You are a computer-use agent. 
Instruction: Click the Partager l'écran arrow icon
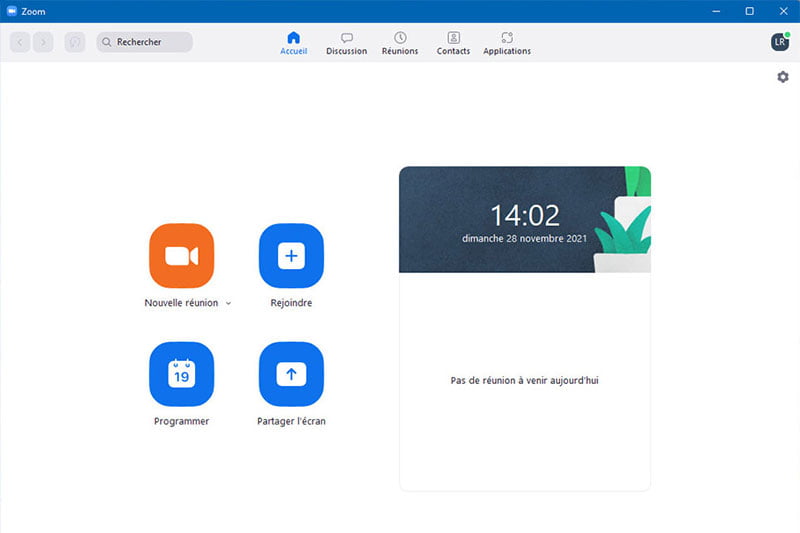(x=291, y=374)
